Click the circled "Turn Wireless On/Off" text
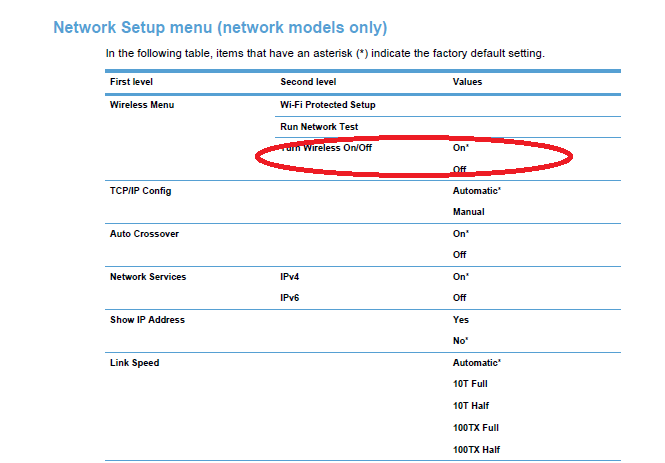 (326, 148)
